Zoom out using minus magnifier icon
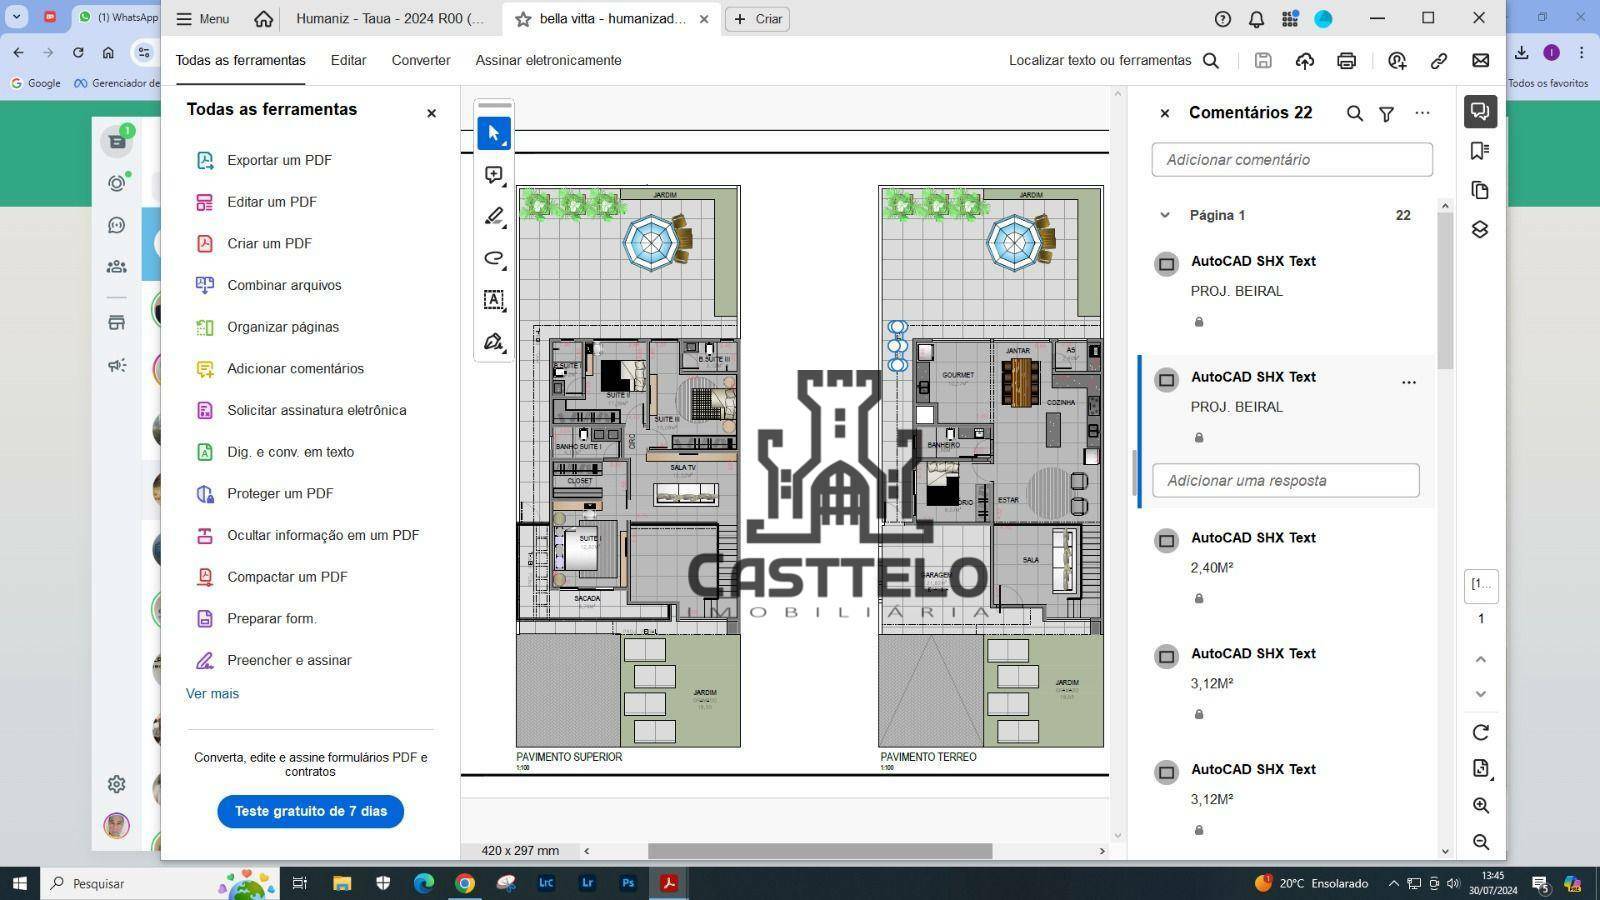 coord(1481,842)
